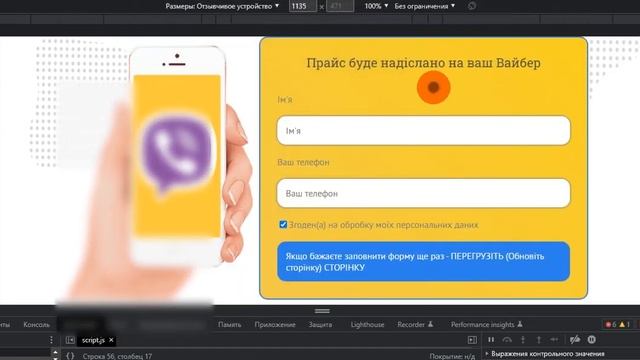
Task: Click the 'Ваш телефон' phone input field
Action: point(423,193)
